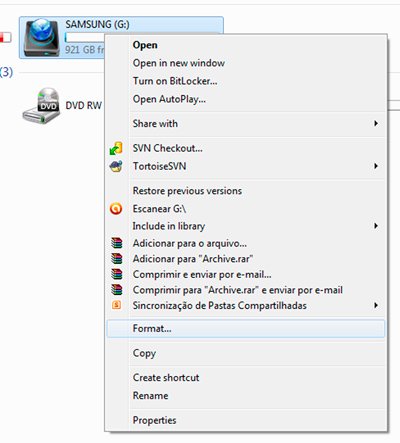Screen dimensions: 400x443
Task: Expand the Include in library submenu arrow
Action: pos(376,226)
